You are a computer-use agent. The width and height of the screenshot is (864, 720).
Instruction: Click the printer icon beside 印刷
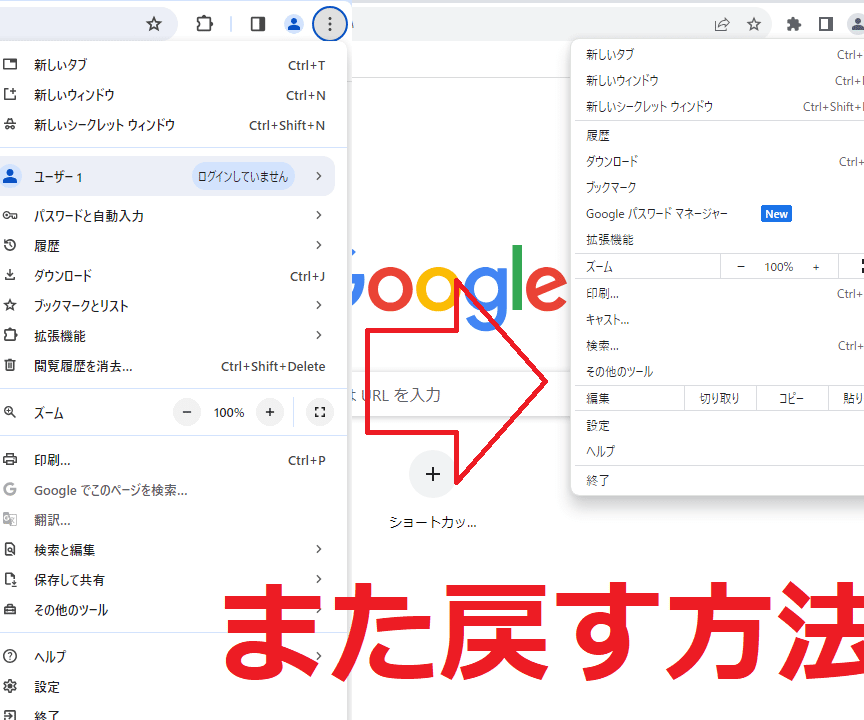10,459
